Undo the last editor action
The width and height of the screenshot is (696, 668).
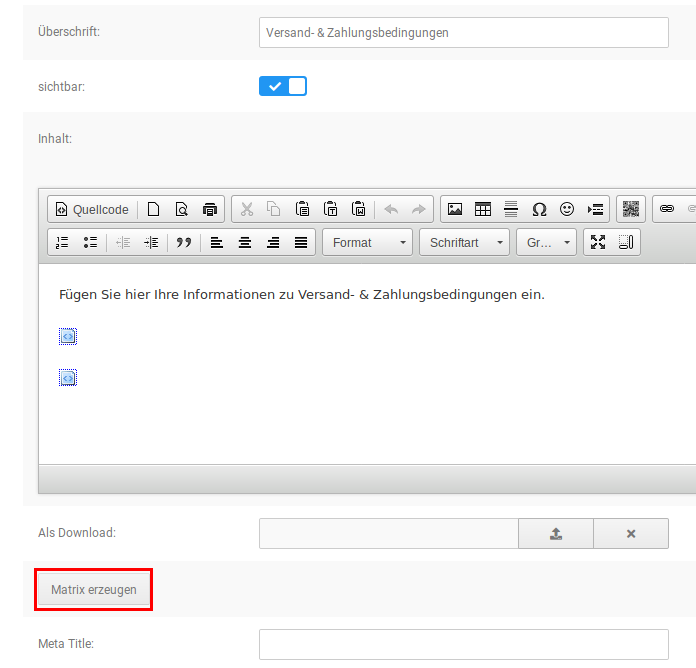(391, 209)
